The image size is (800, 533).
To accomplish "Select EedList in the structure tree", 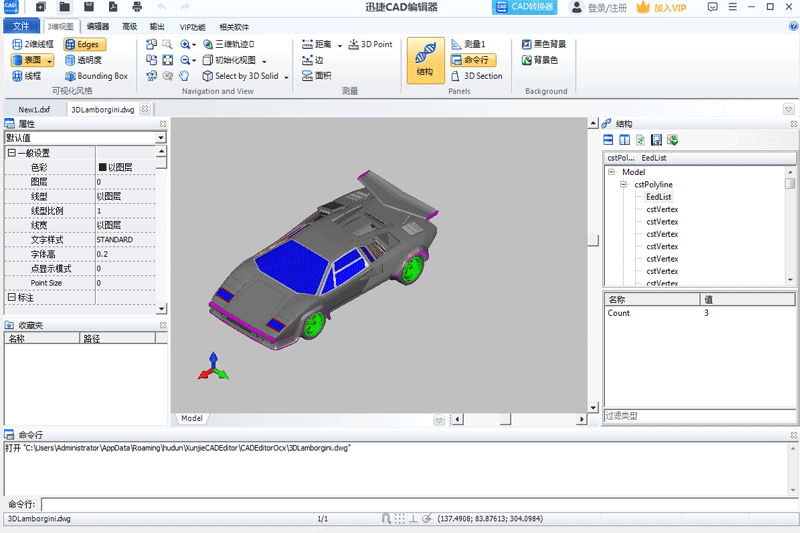I will (659, 197).
